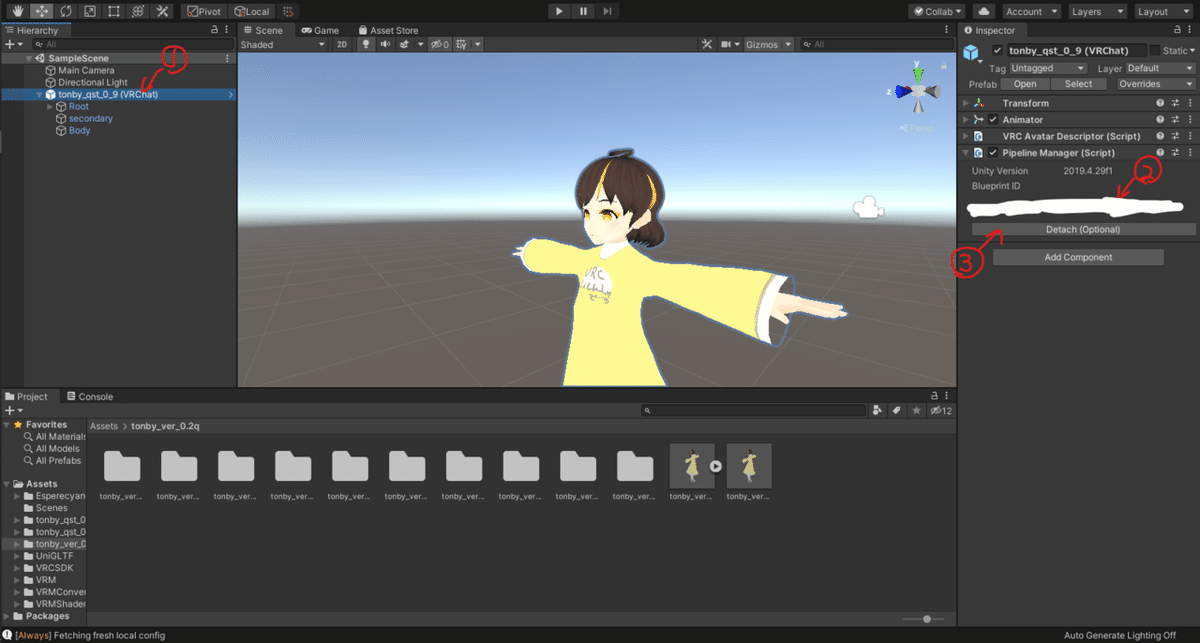Toggle scene lighting bulb icon
The height and width of the screenshot is (643, 1200).
point(366,44)
